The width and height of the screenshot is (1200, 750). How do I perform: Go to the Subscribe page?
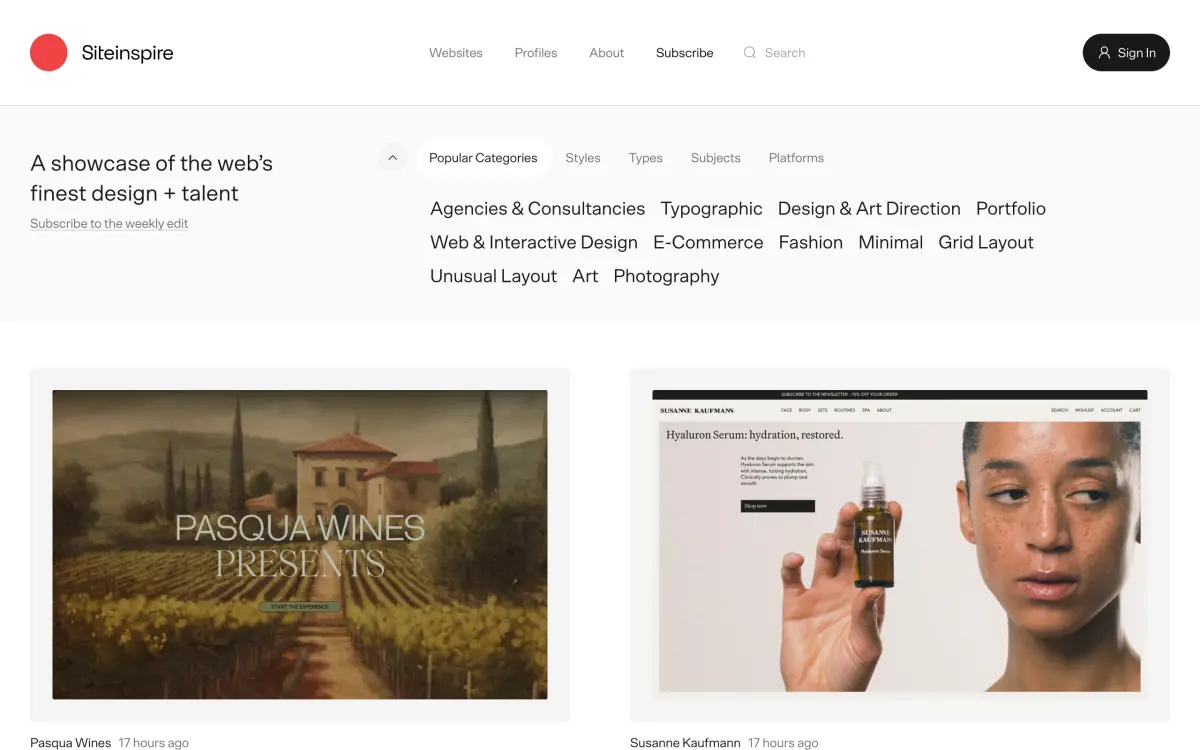point(685,53)
